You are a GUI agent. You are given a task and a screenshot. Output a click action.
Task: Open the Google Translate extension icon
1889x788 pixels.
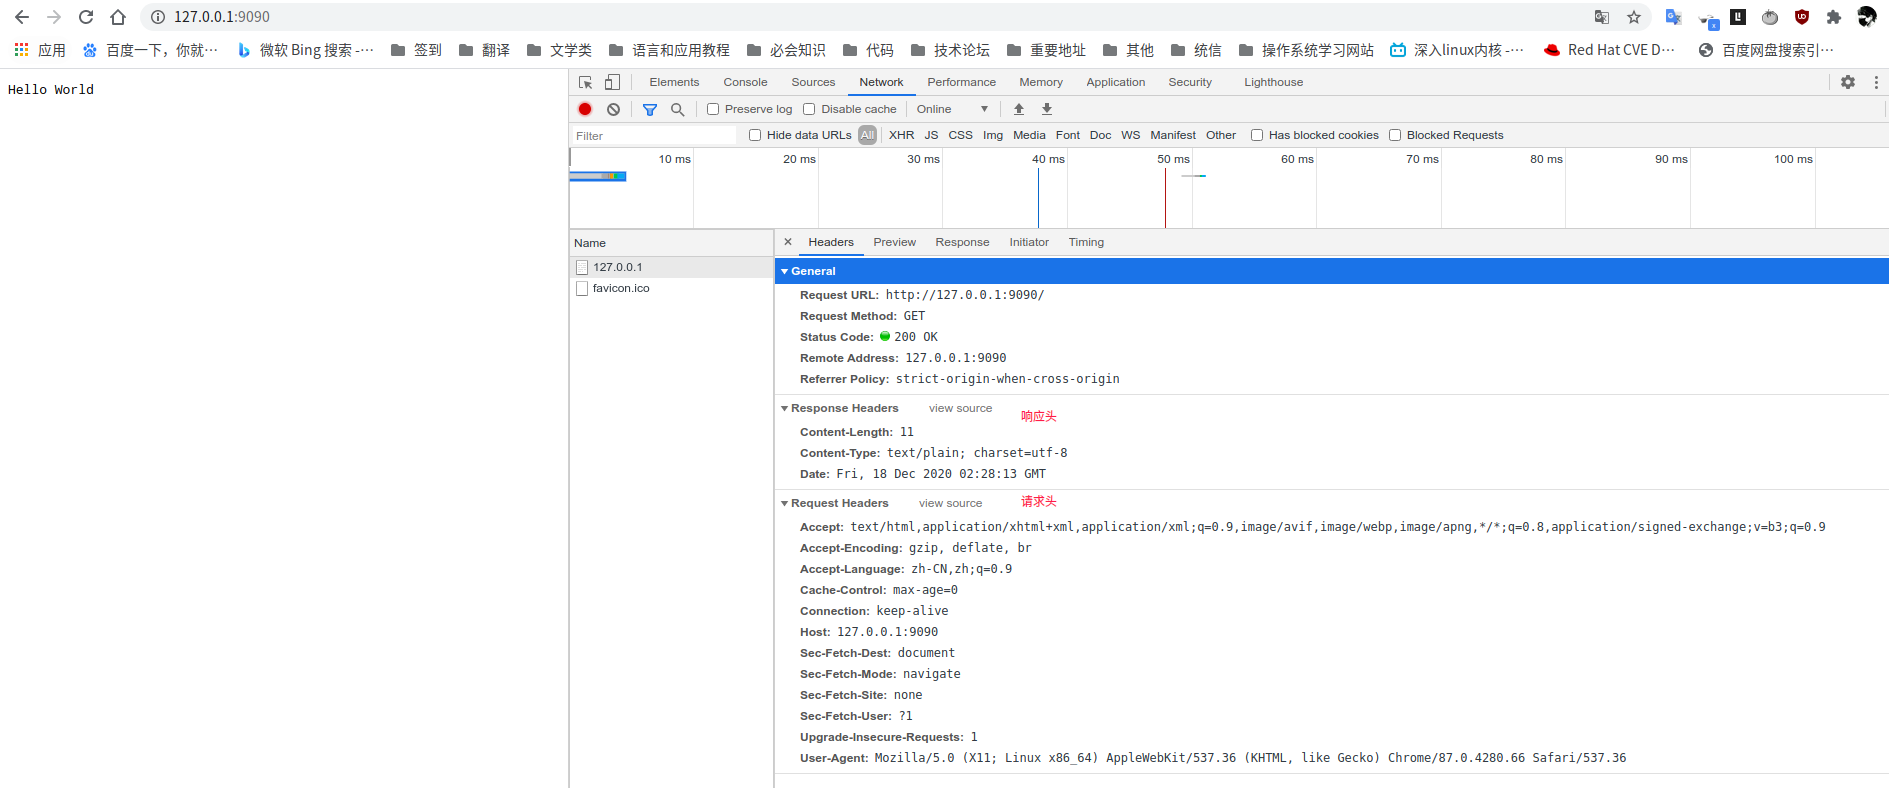(x=1673, y=17)
